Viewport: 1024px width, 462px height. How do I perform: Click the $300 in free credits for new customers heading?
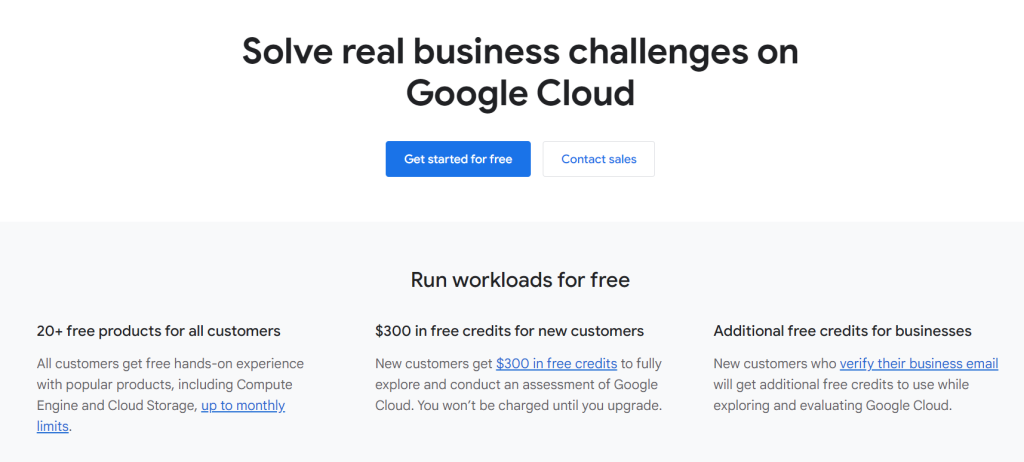coord(509,330)
